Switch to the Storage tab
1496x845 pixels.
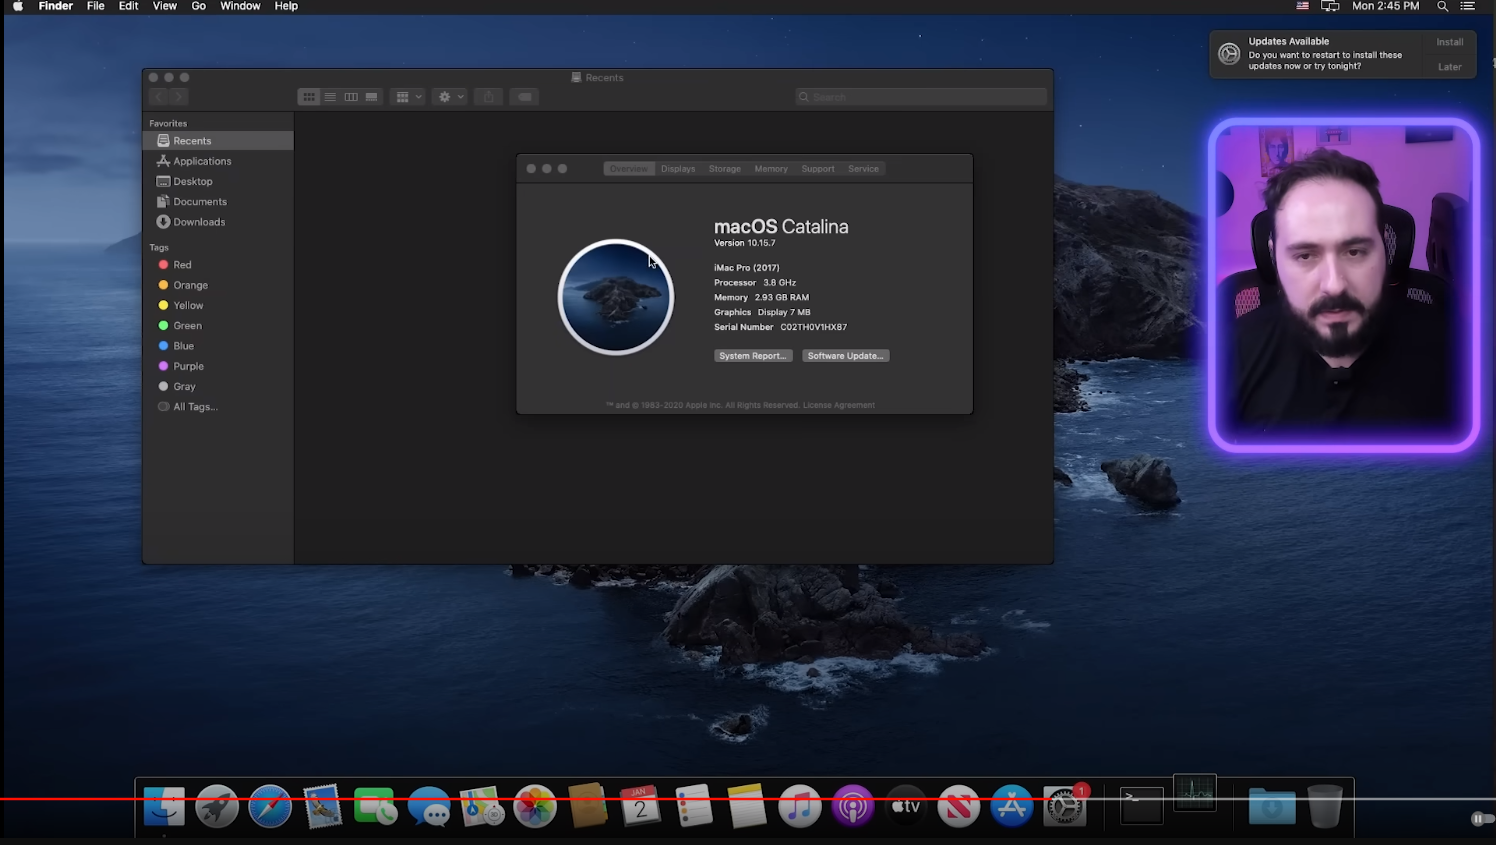pyautogui.click(x=725, y=169)
